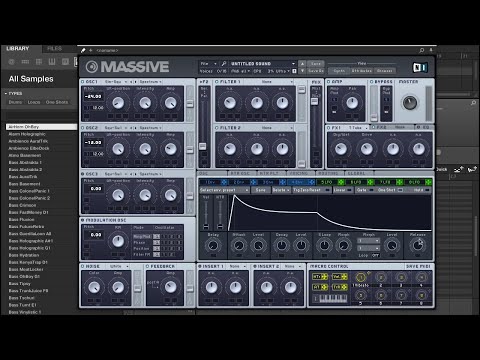This screenshot has height=360, width=480.
Task: Open the Select env. preset dropdown
Action: [x=224, y=190]
